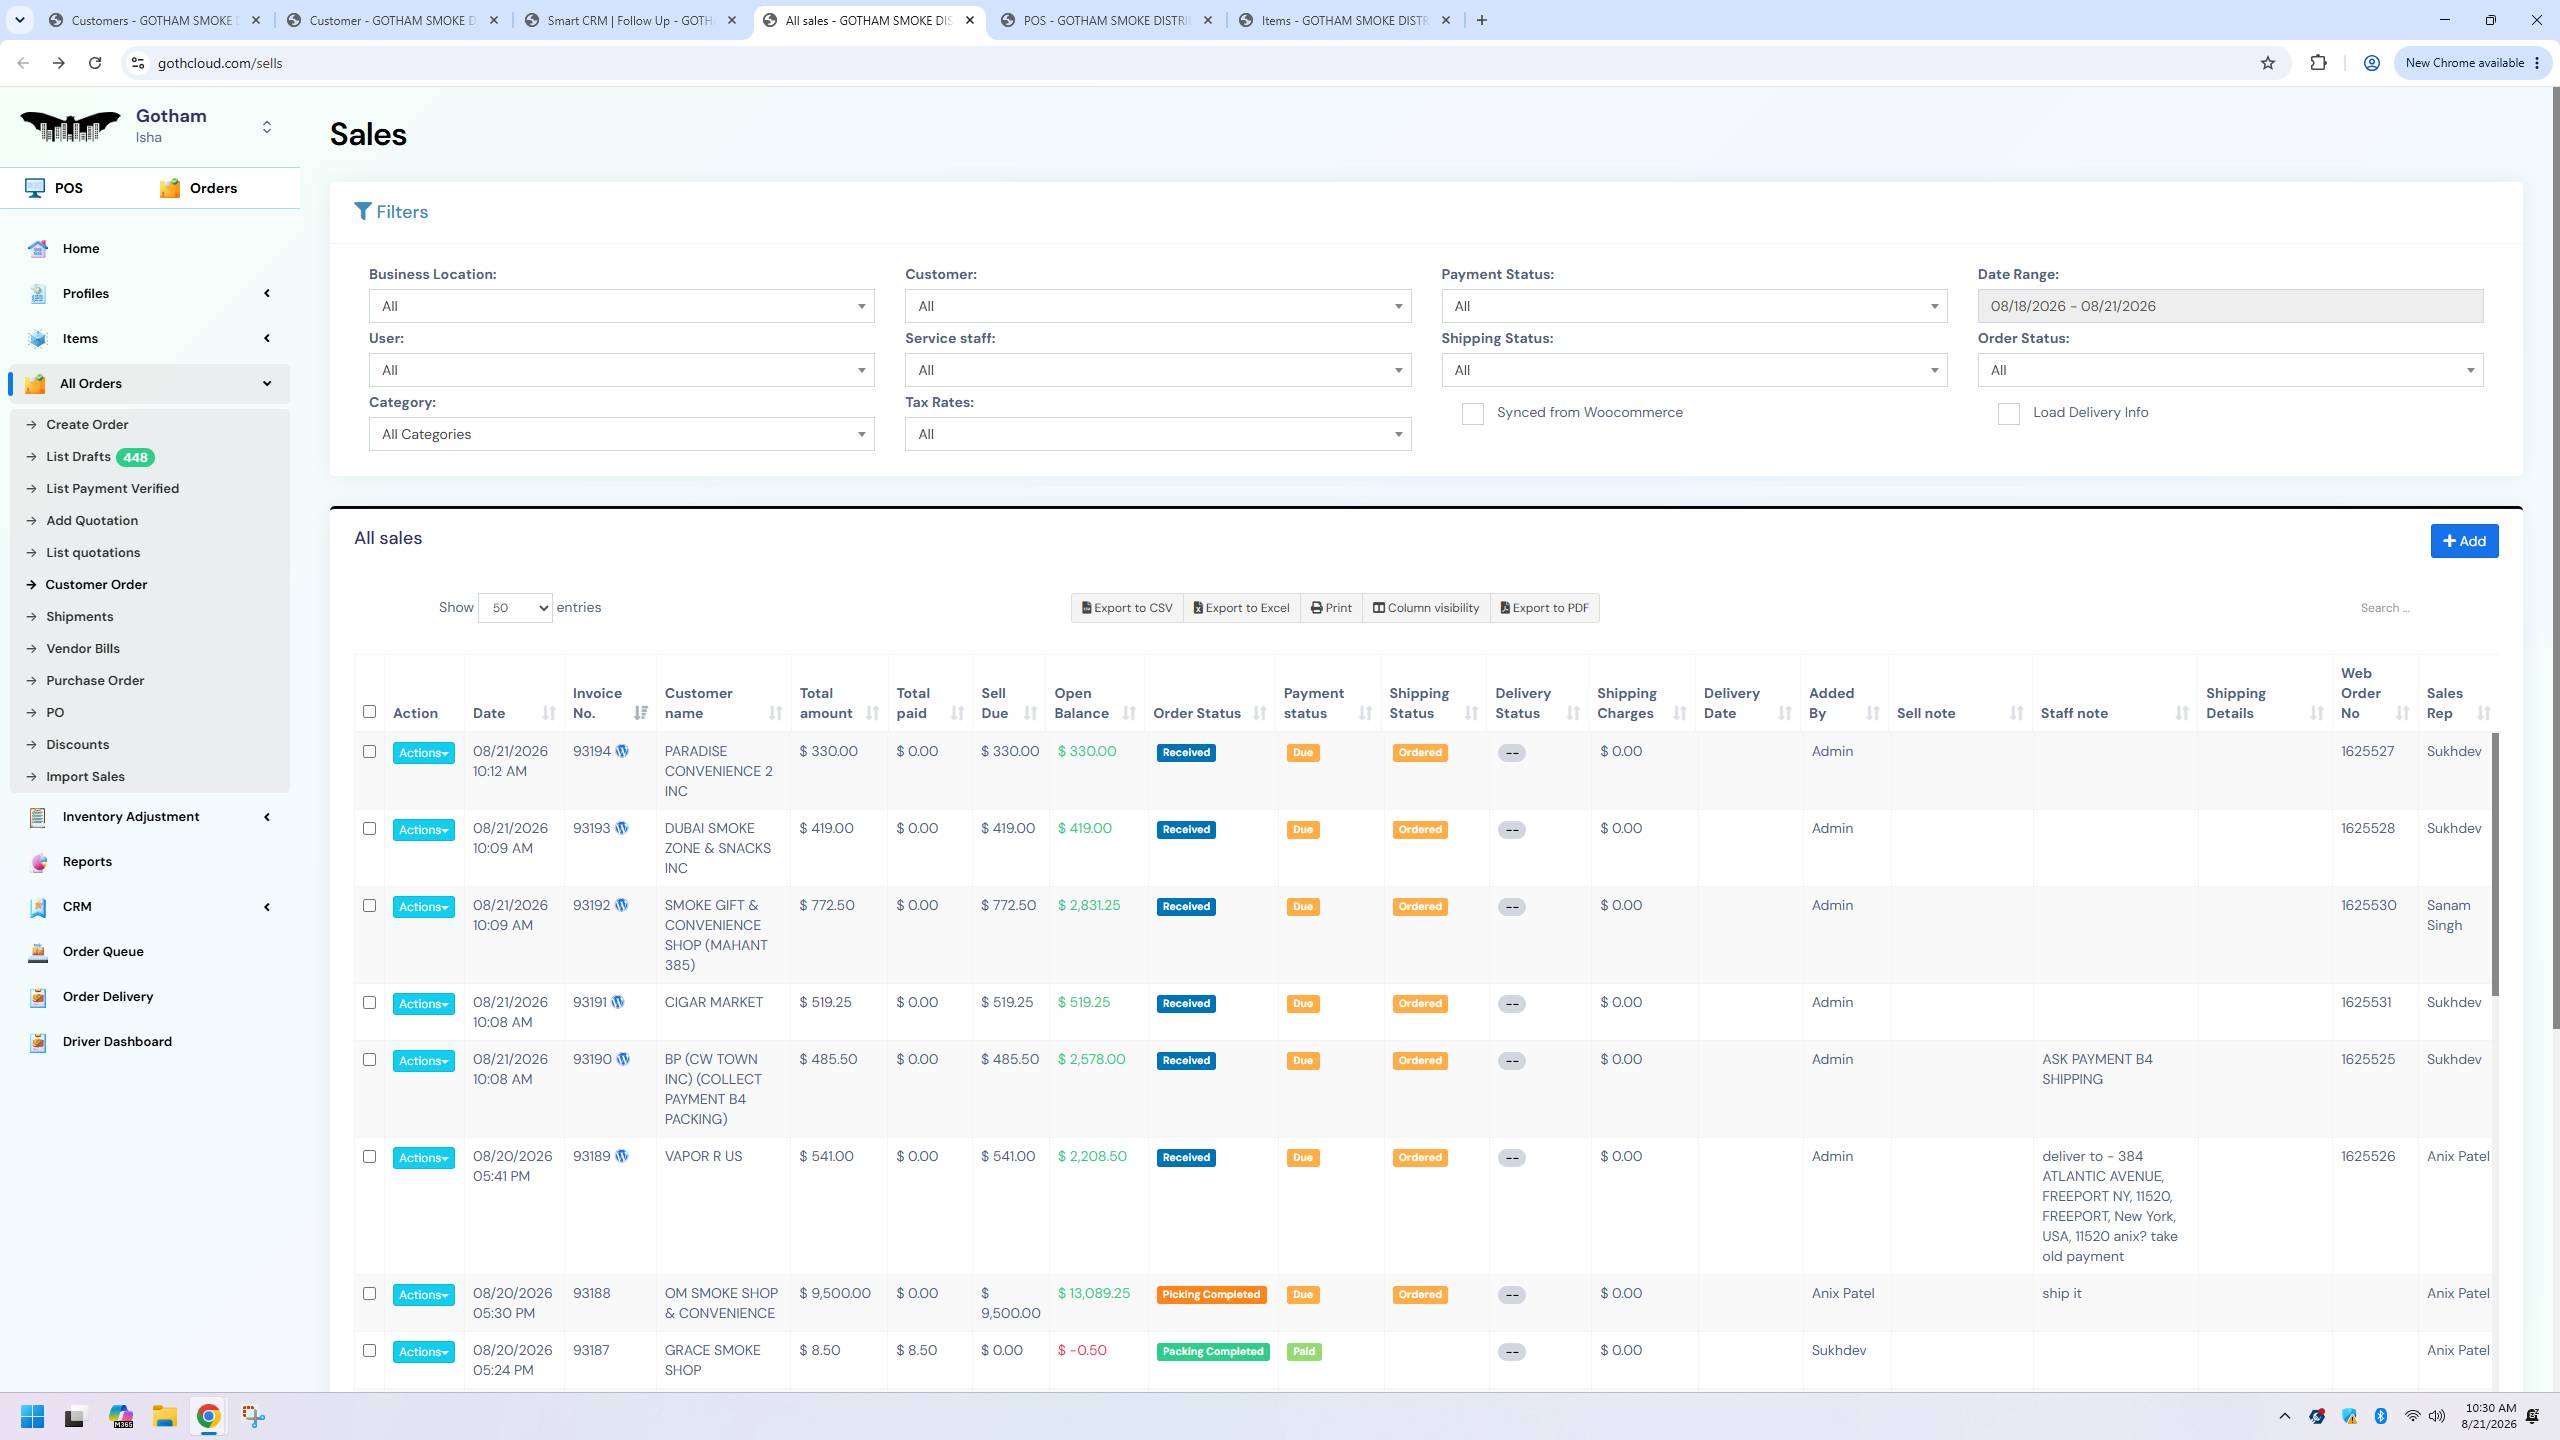Click the Reports pie chart icon
2560x1440 pixels.
38,862
